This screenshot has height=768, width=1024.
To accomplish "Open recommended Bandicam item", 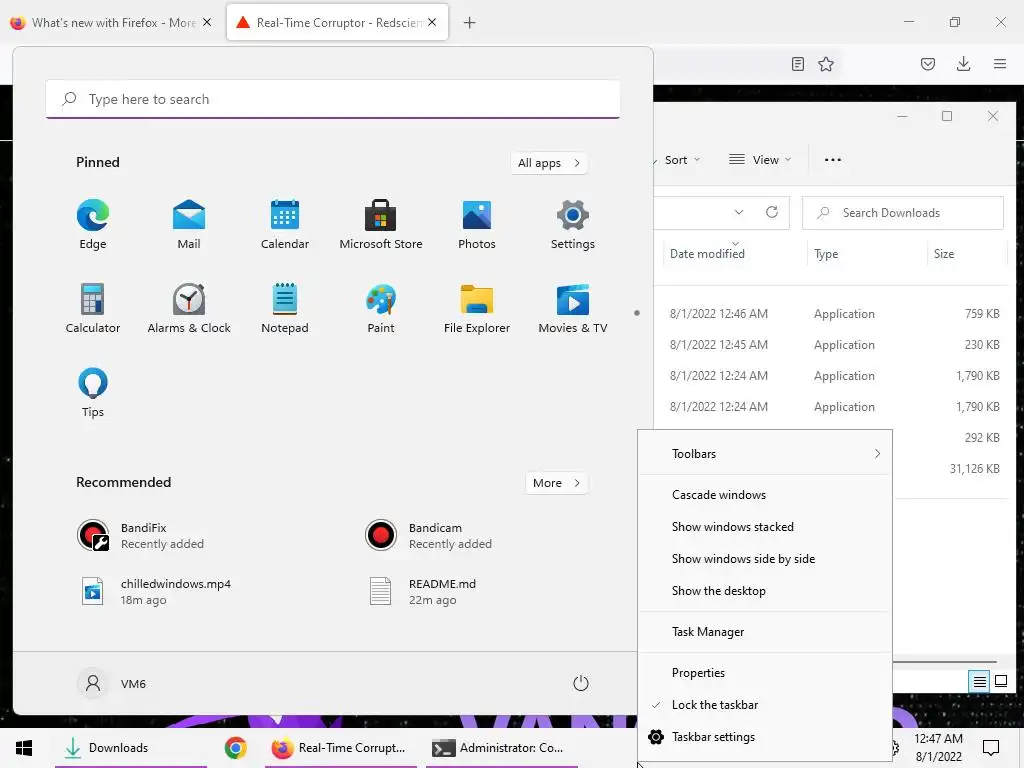I will coord(428,536).
